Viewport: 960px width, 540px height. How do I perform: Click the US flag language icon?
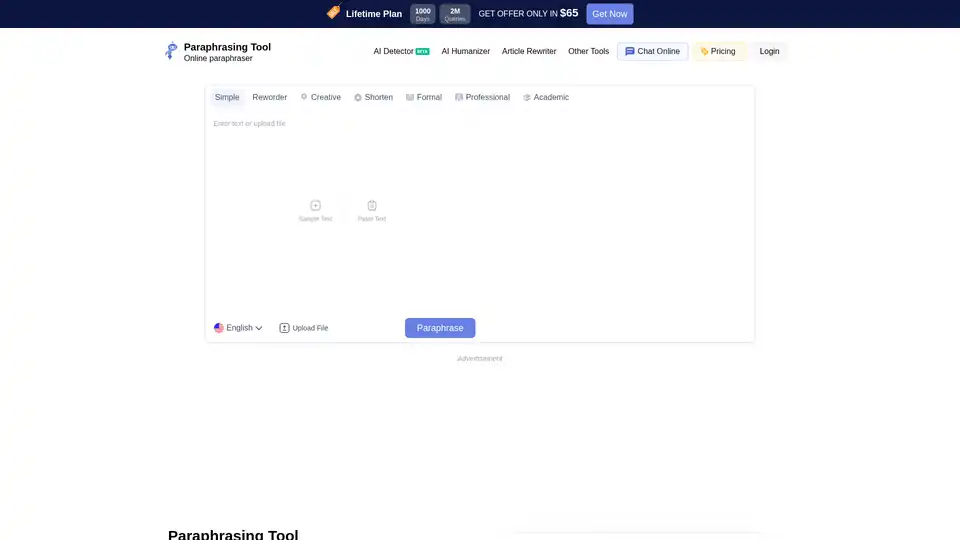click(x=219, y=328)
